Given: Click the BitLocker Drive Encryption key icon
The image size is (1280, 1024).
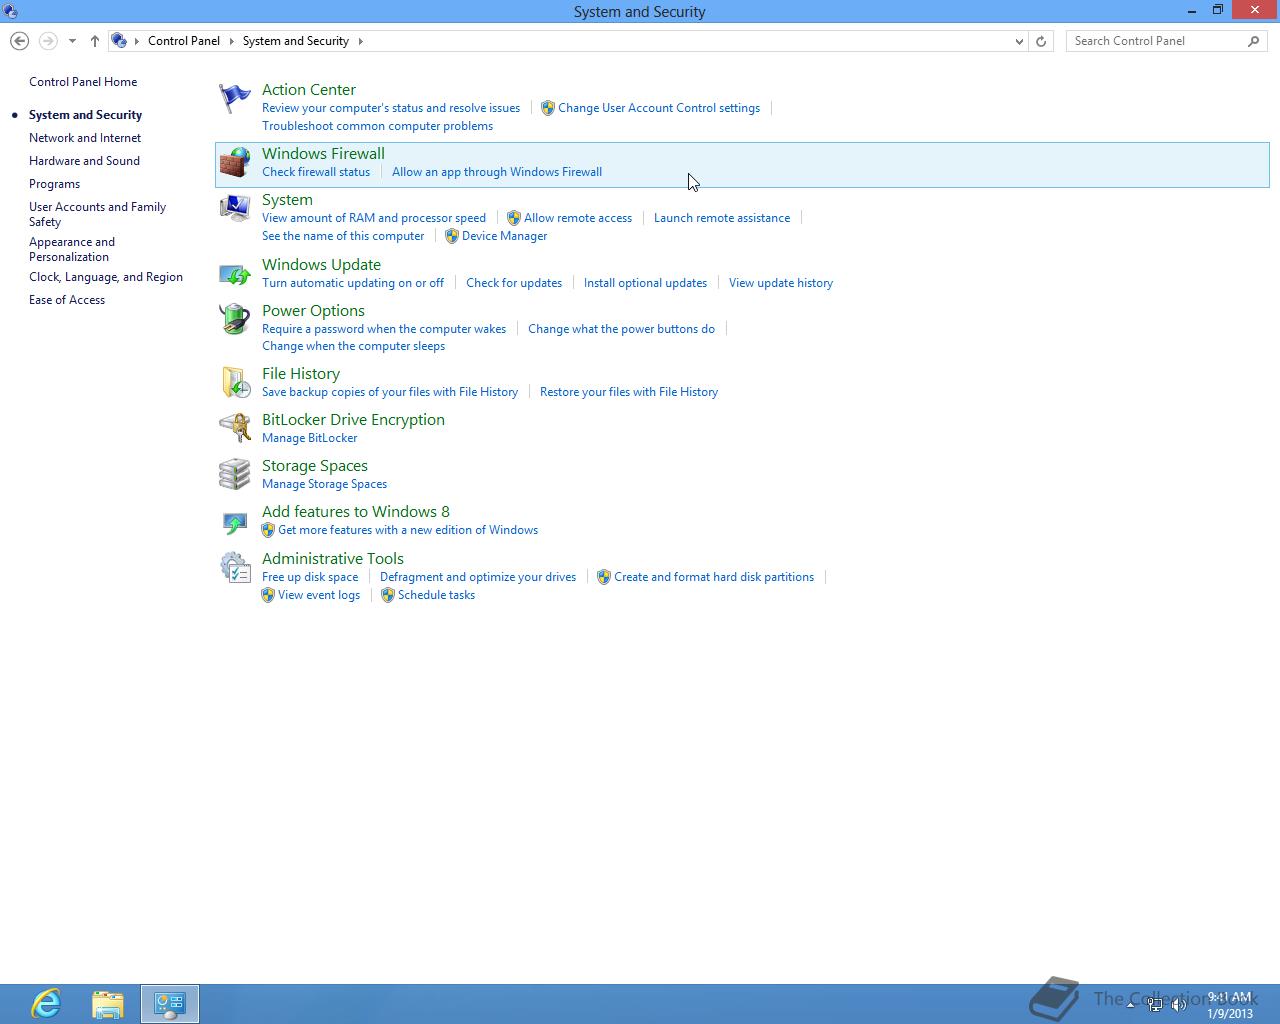Looking at the screenshot, I should (x=234, y=429).
